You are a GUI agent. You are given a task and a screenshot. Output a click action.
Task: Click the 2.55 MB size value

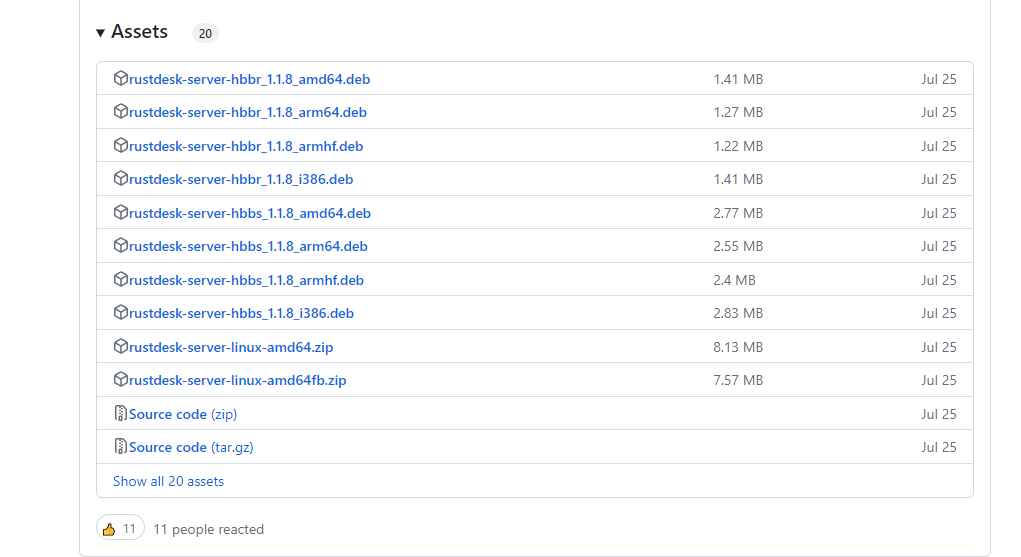tap(738, 246)
